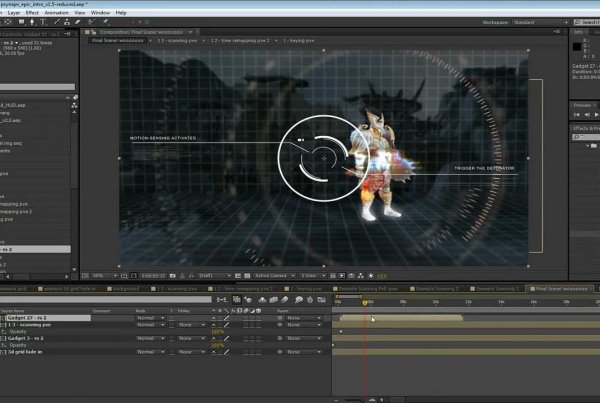Toggle quality switch for Gadget 3 - rs 2
Viewport: 600px width, 403px height.
[x=227, y=338]
